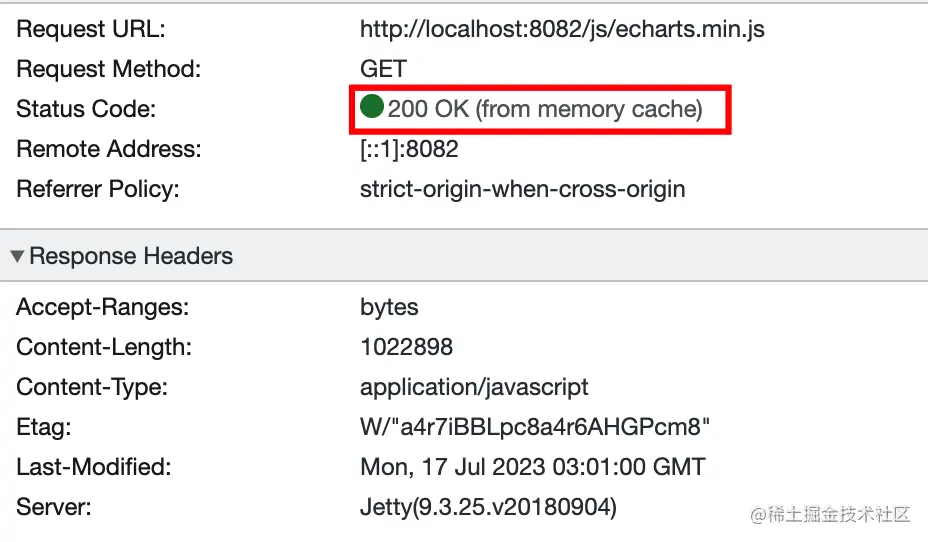
Task: Click the request URL value
Action: coord(562,29)
